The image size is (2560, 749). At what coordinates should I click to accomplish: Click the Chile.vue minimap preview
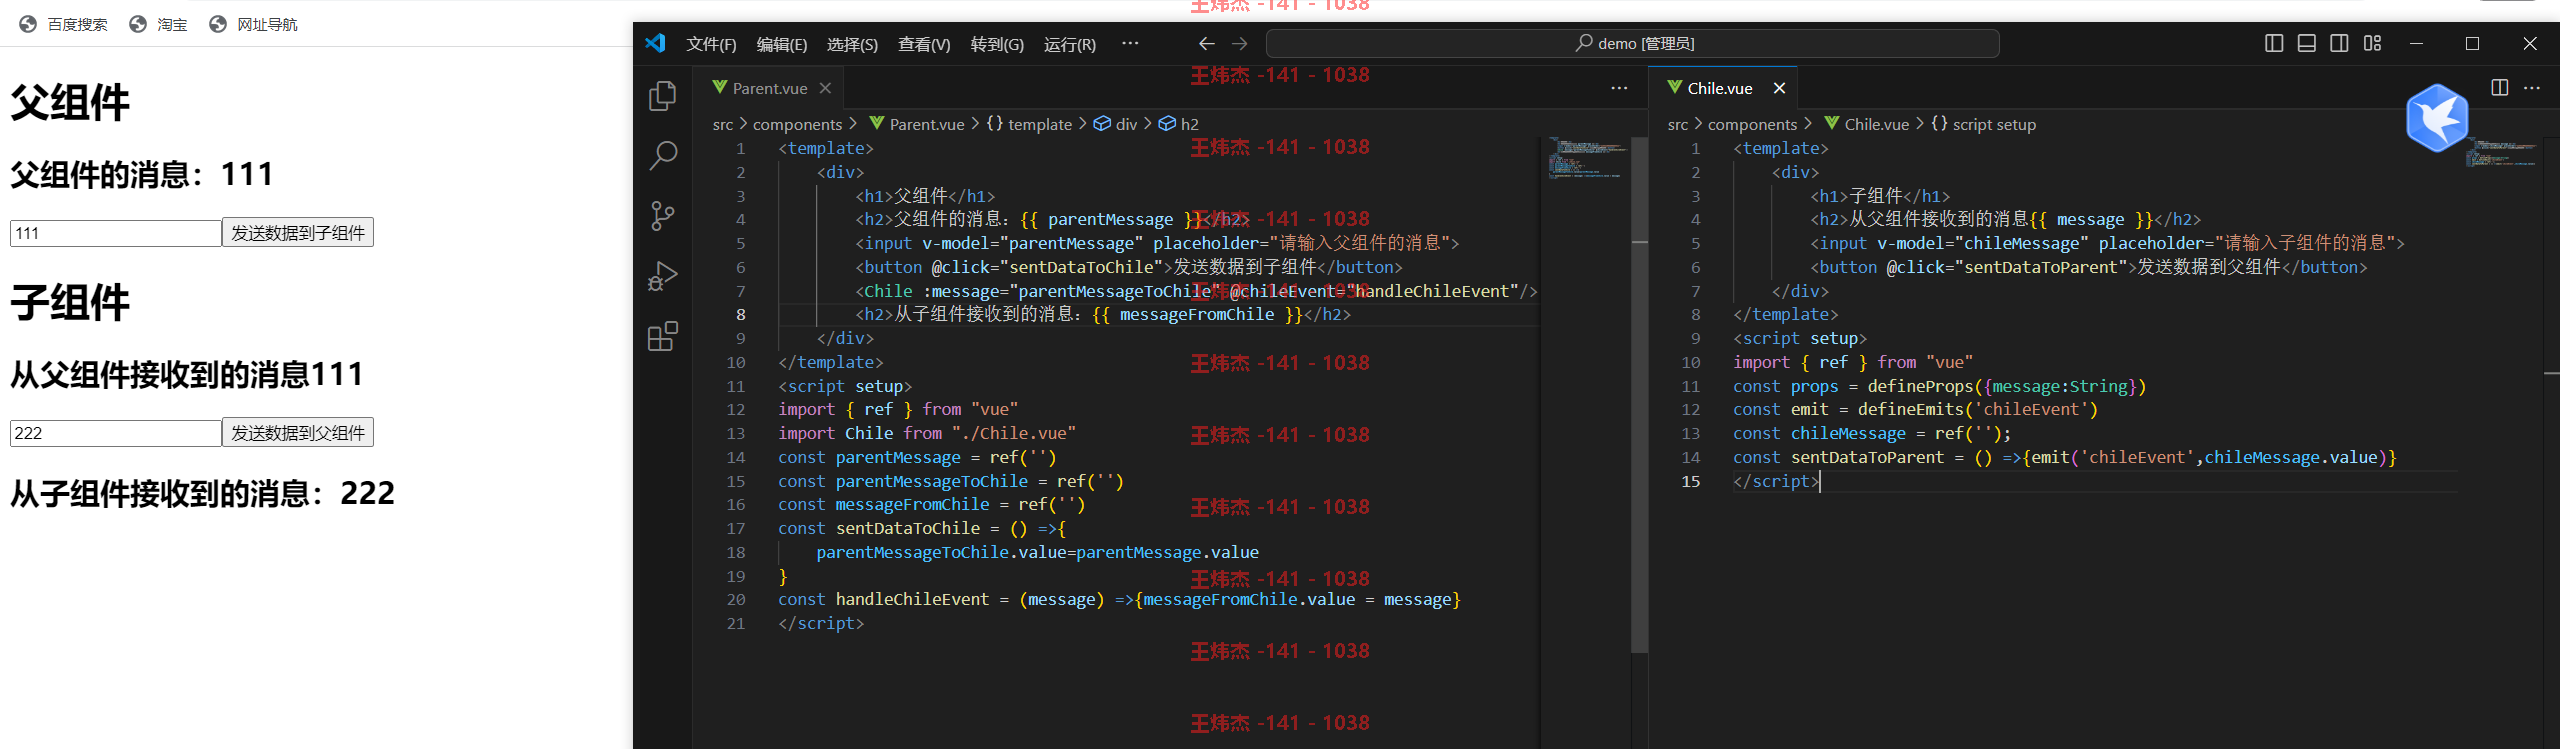(2503, 154)
